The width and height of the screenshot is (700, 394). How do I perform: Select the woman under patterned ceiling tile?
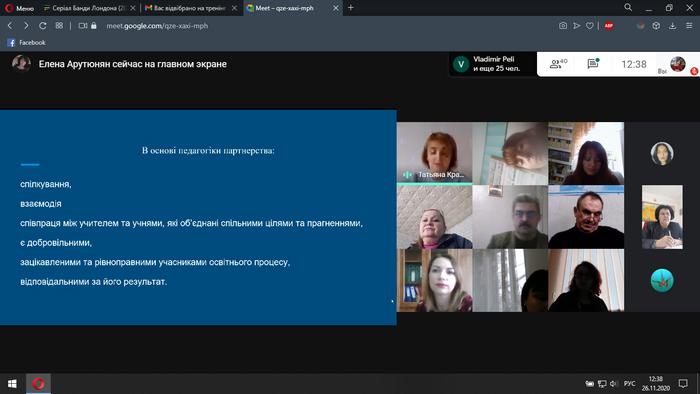click(x=434, y=217)
